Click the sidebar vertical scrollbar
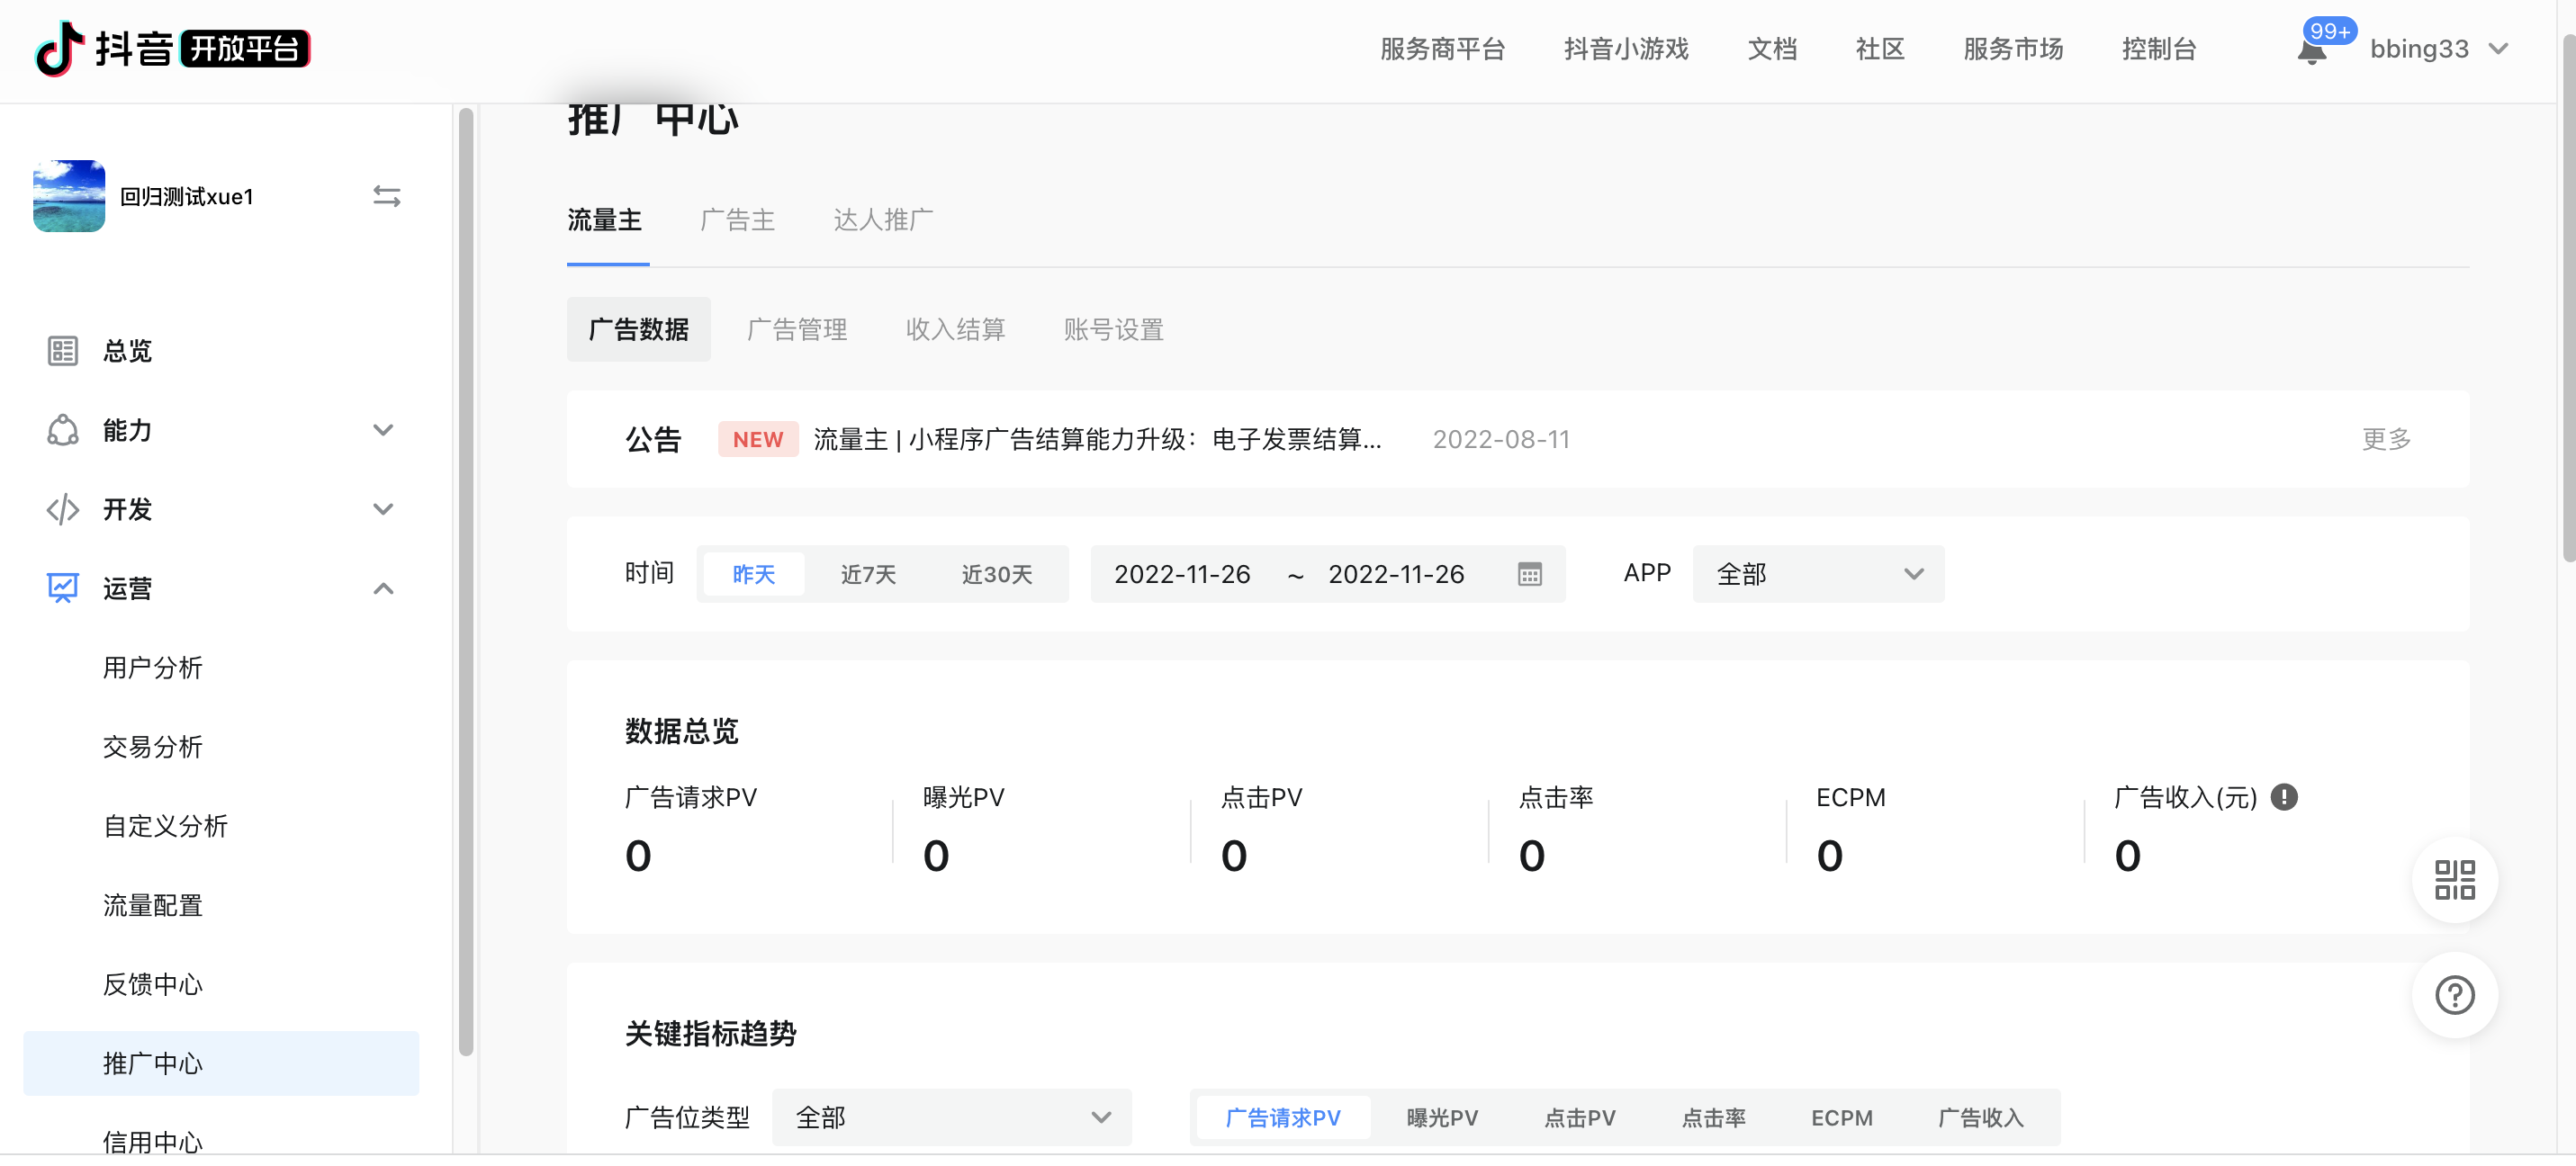2576x1166 pixels. pyautogui.click(x=465, y=583)
